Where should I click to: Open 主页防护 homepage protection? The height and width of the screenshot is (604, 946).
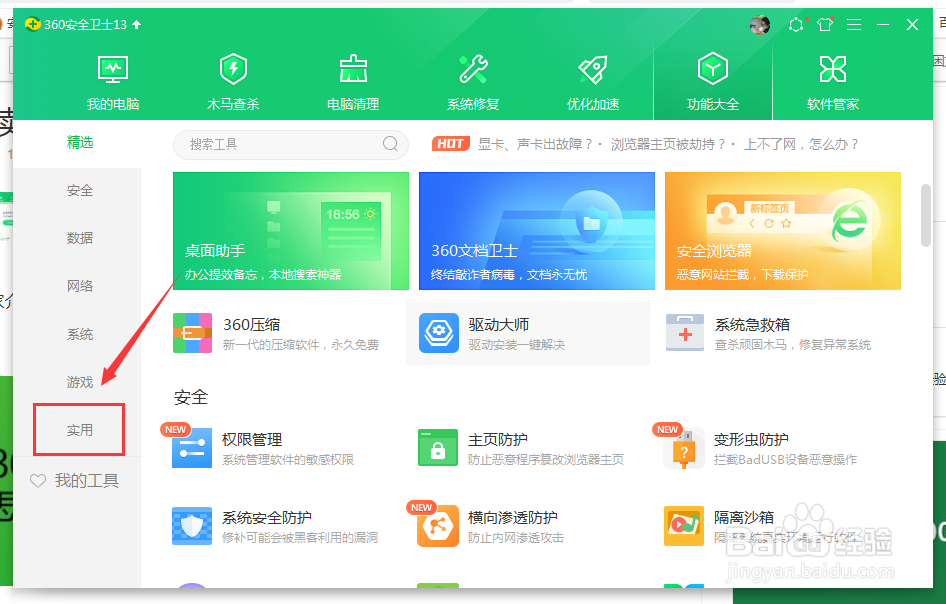[521, 448]
